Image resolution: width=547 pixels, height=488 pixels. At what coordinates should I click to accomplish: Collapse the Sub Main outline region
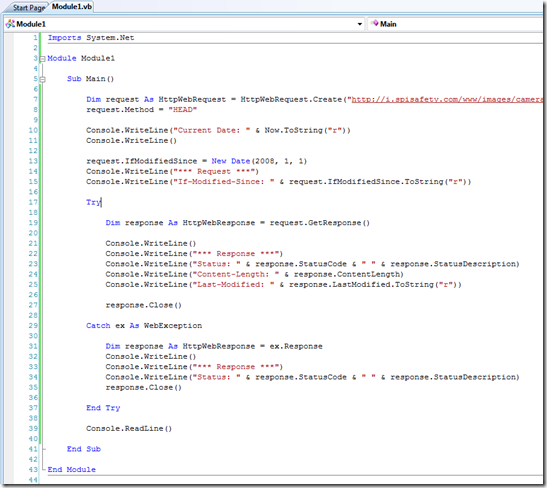[43, 80]
